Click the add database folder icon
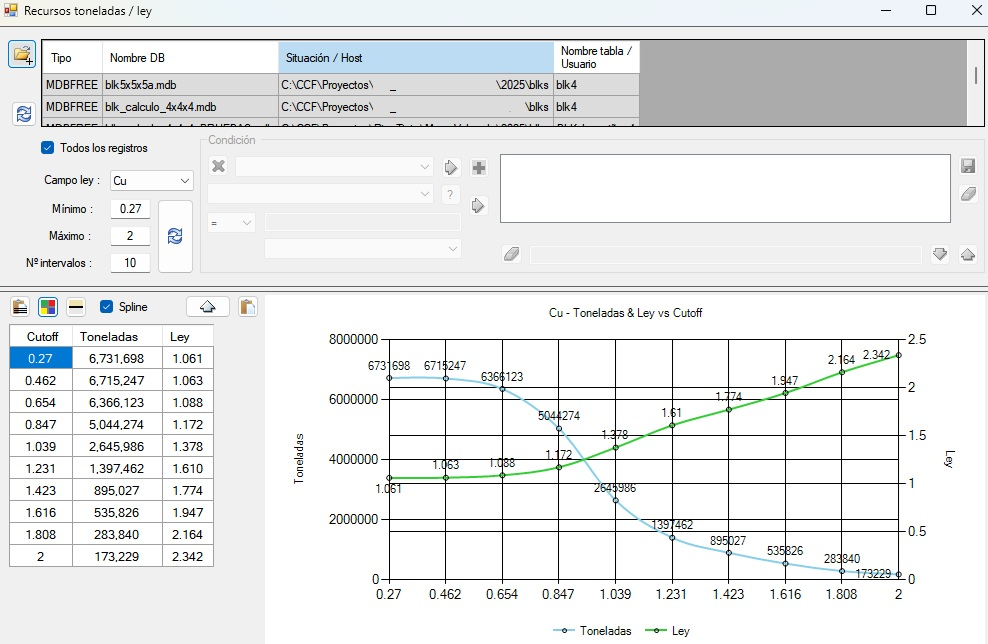 click(x=22, y=55)
